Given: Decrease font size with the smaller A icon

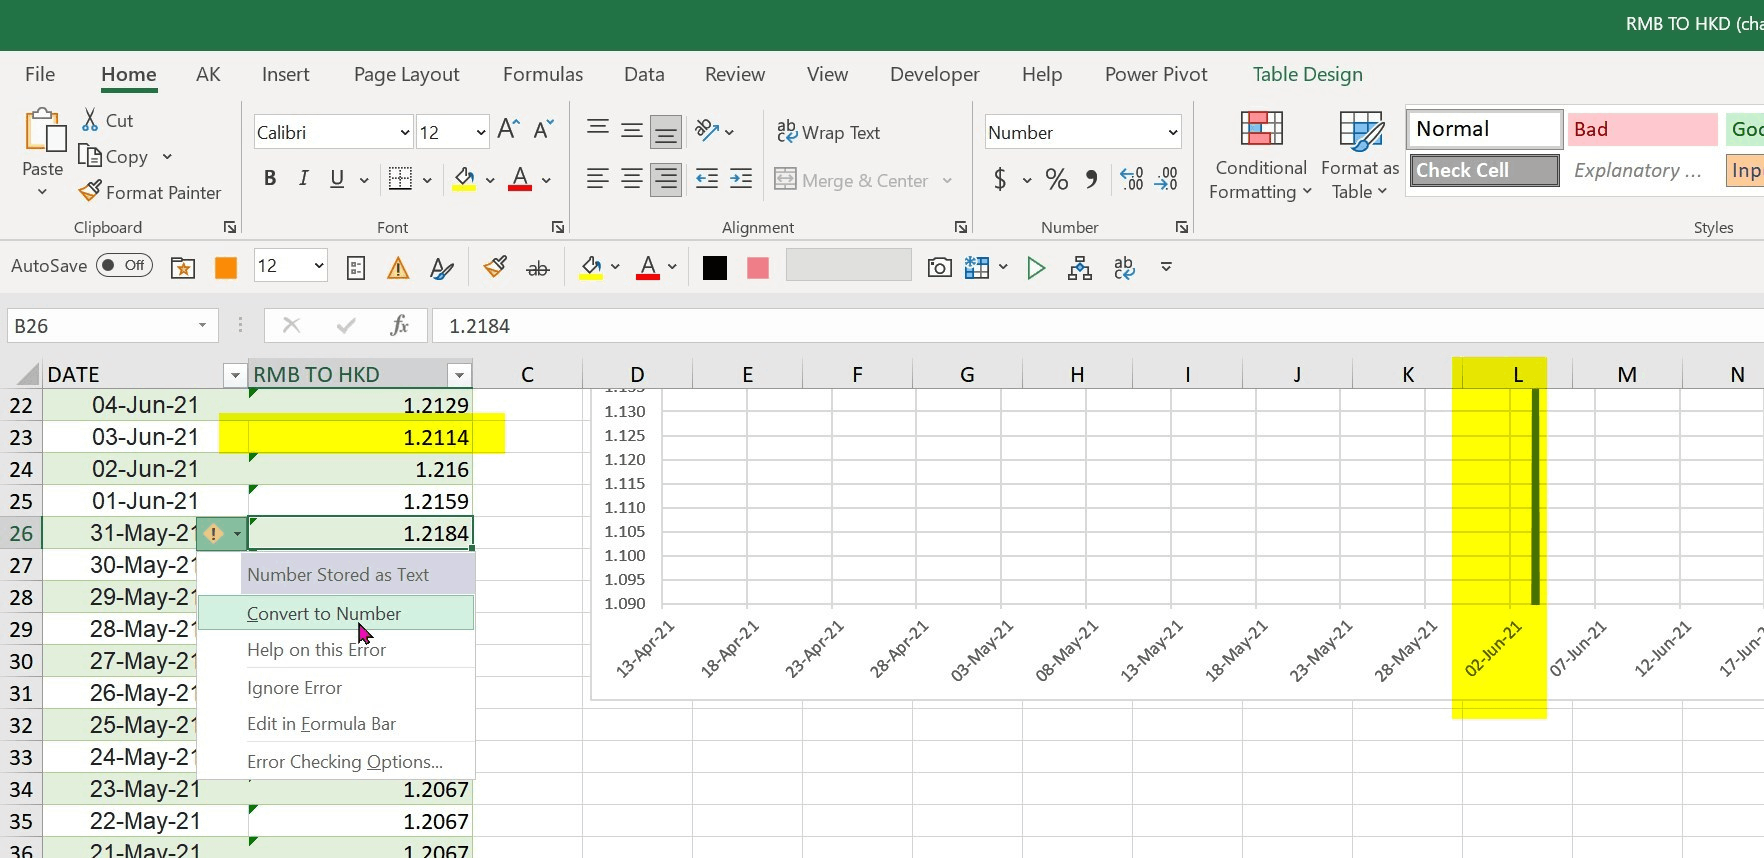Looking at the screenshot, I should tap(543, 130).
